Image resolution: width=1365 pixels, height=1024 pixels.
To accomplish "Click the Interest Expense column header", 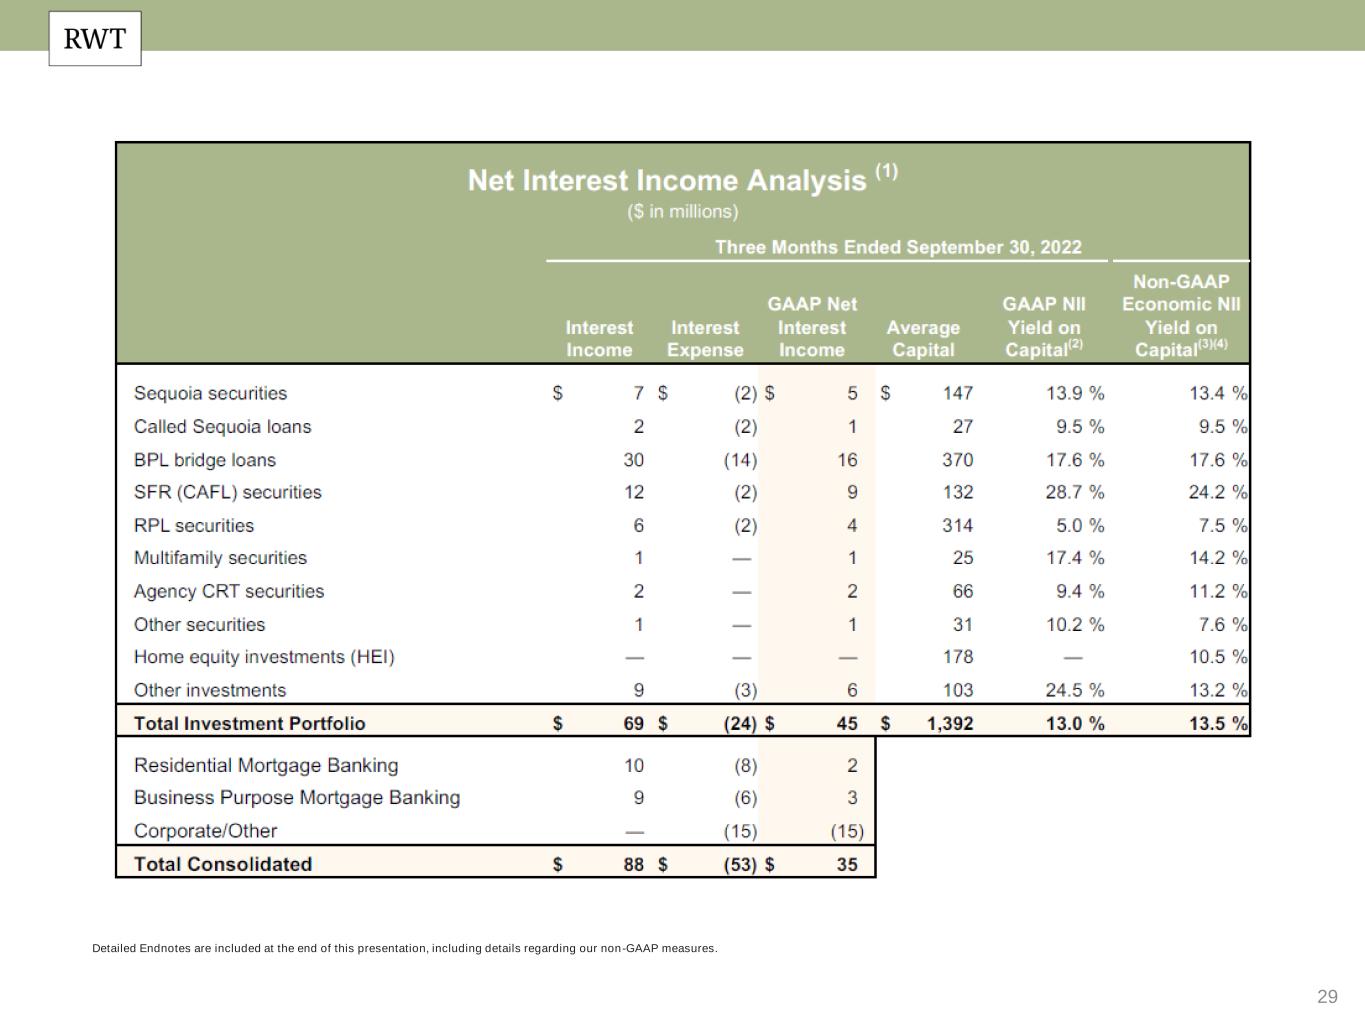I will pyautogui.click(x=705, y=339).
